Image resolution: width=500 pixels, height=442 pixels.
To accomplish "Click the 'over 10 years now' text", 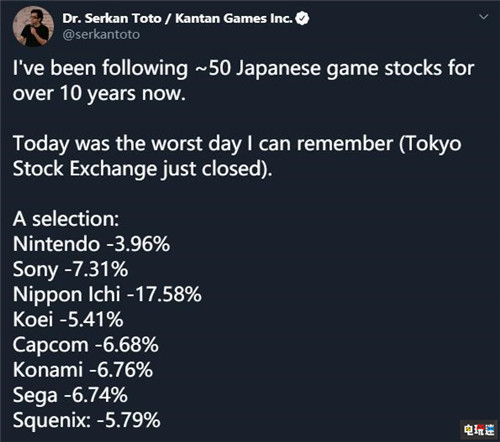I will tap(99, 94).
